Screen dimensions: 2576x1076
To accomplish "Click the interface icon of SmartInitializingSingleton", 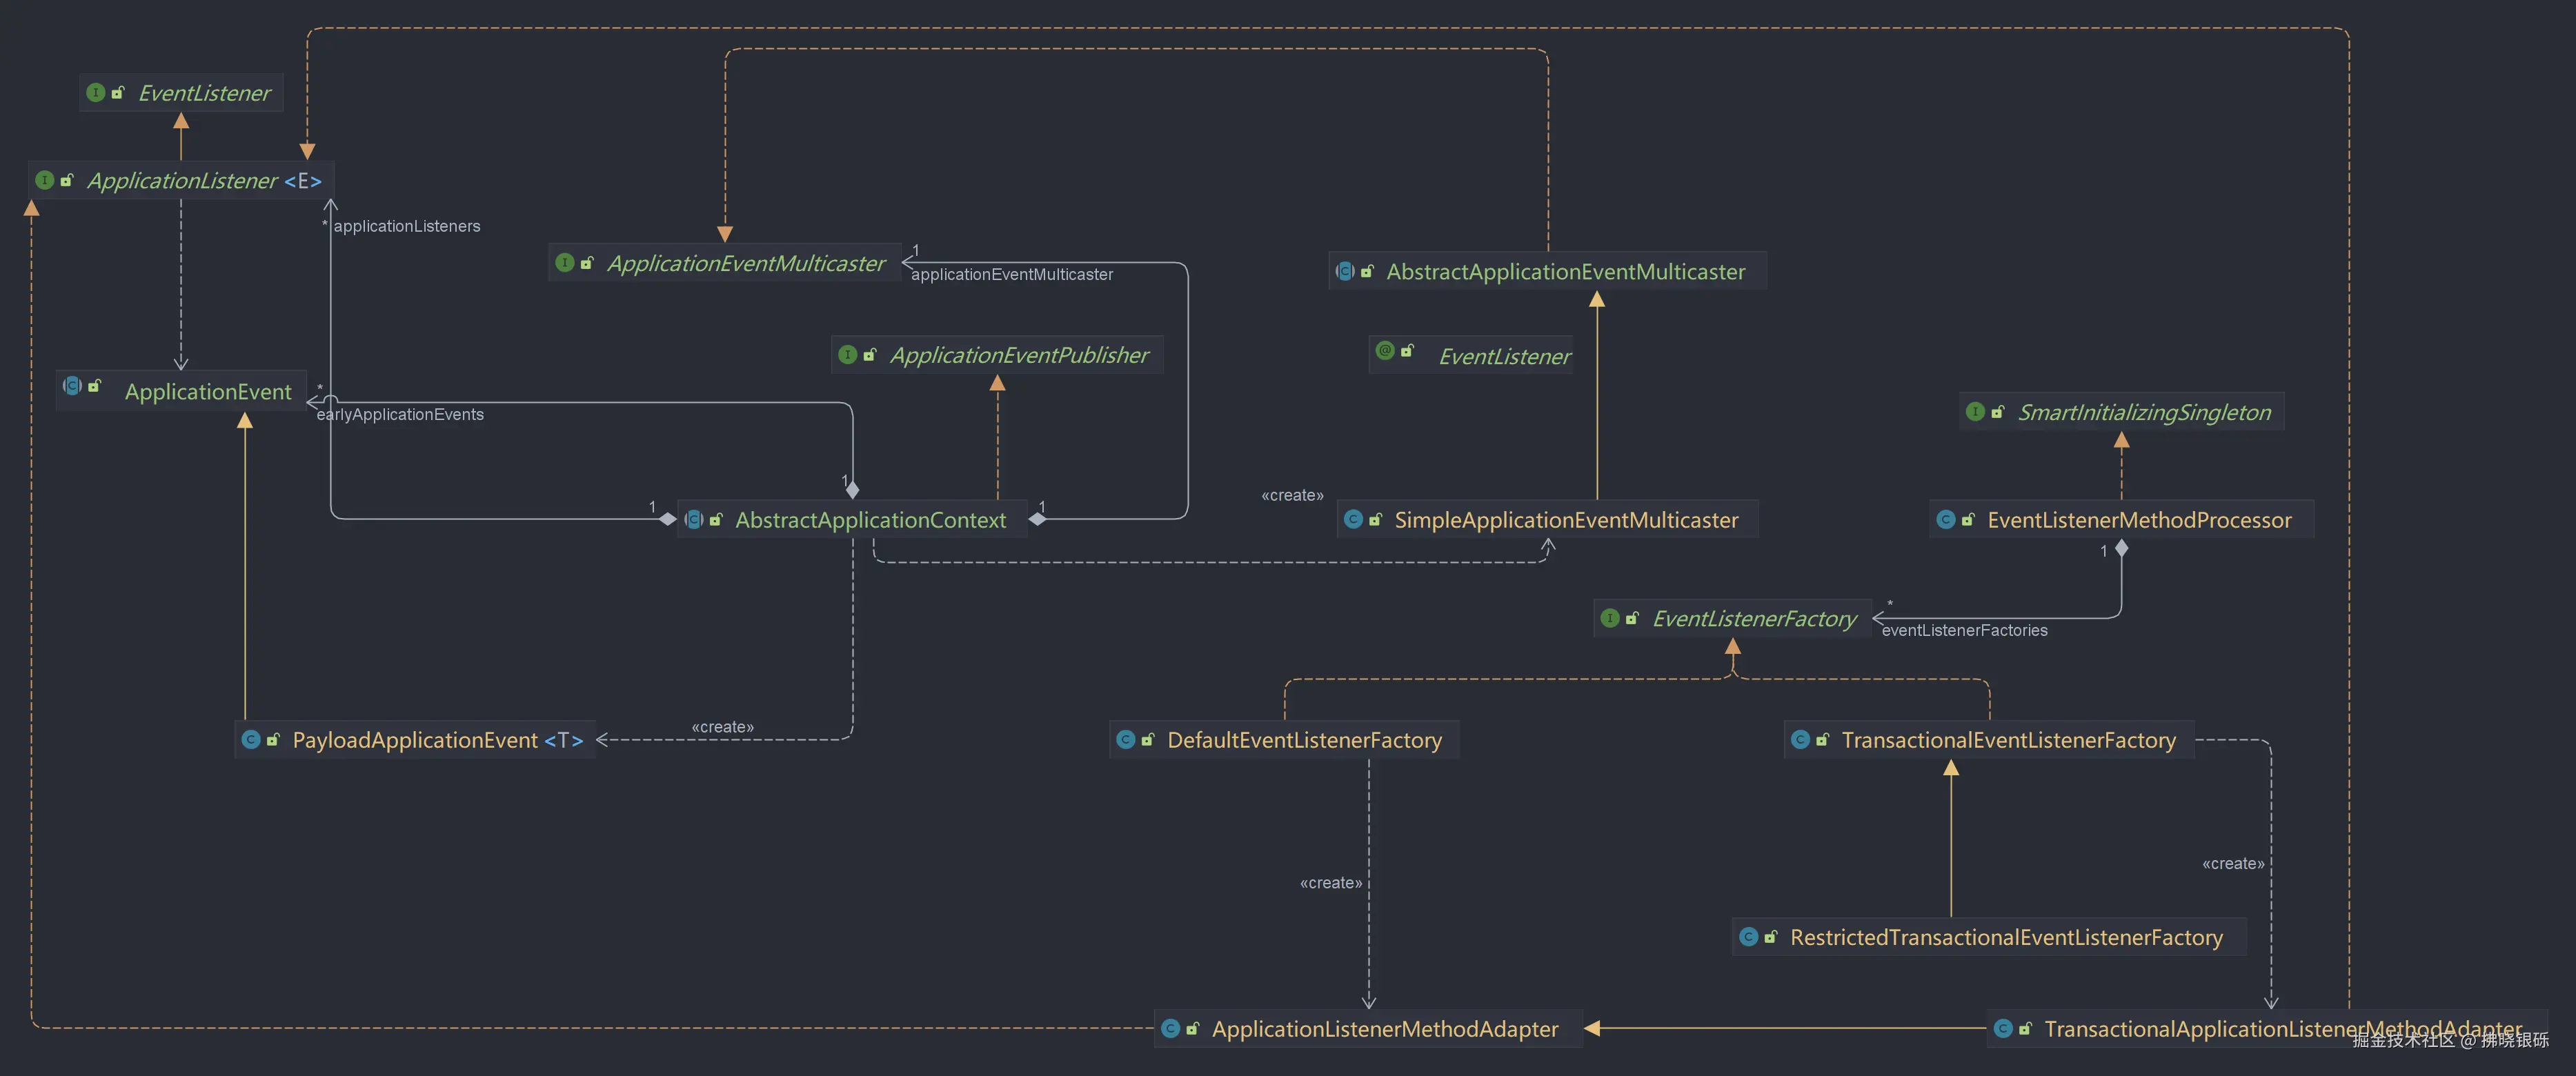I will click(1975, 412).
